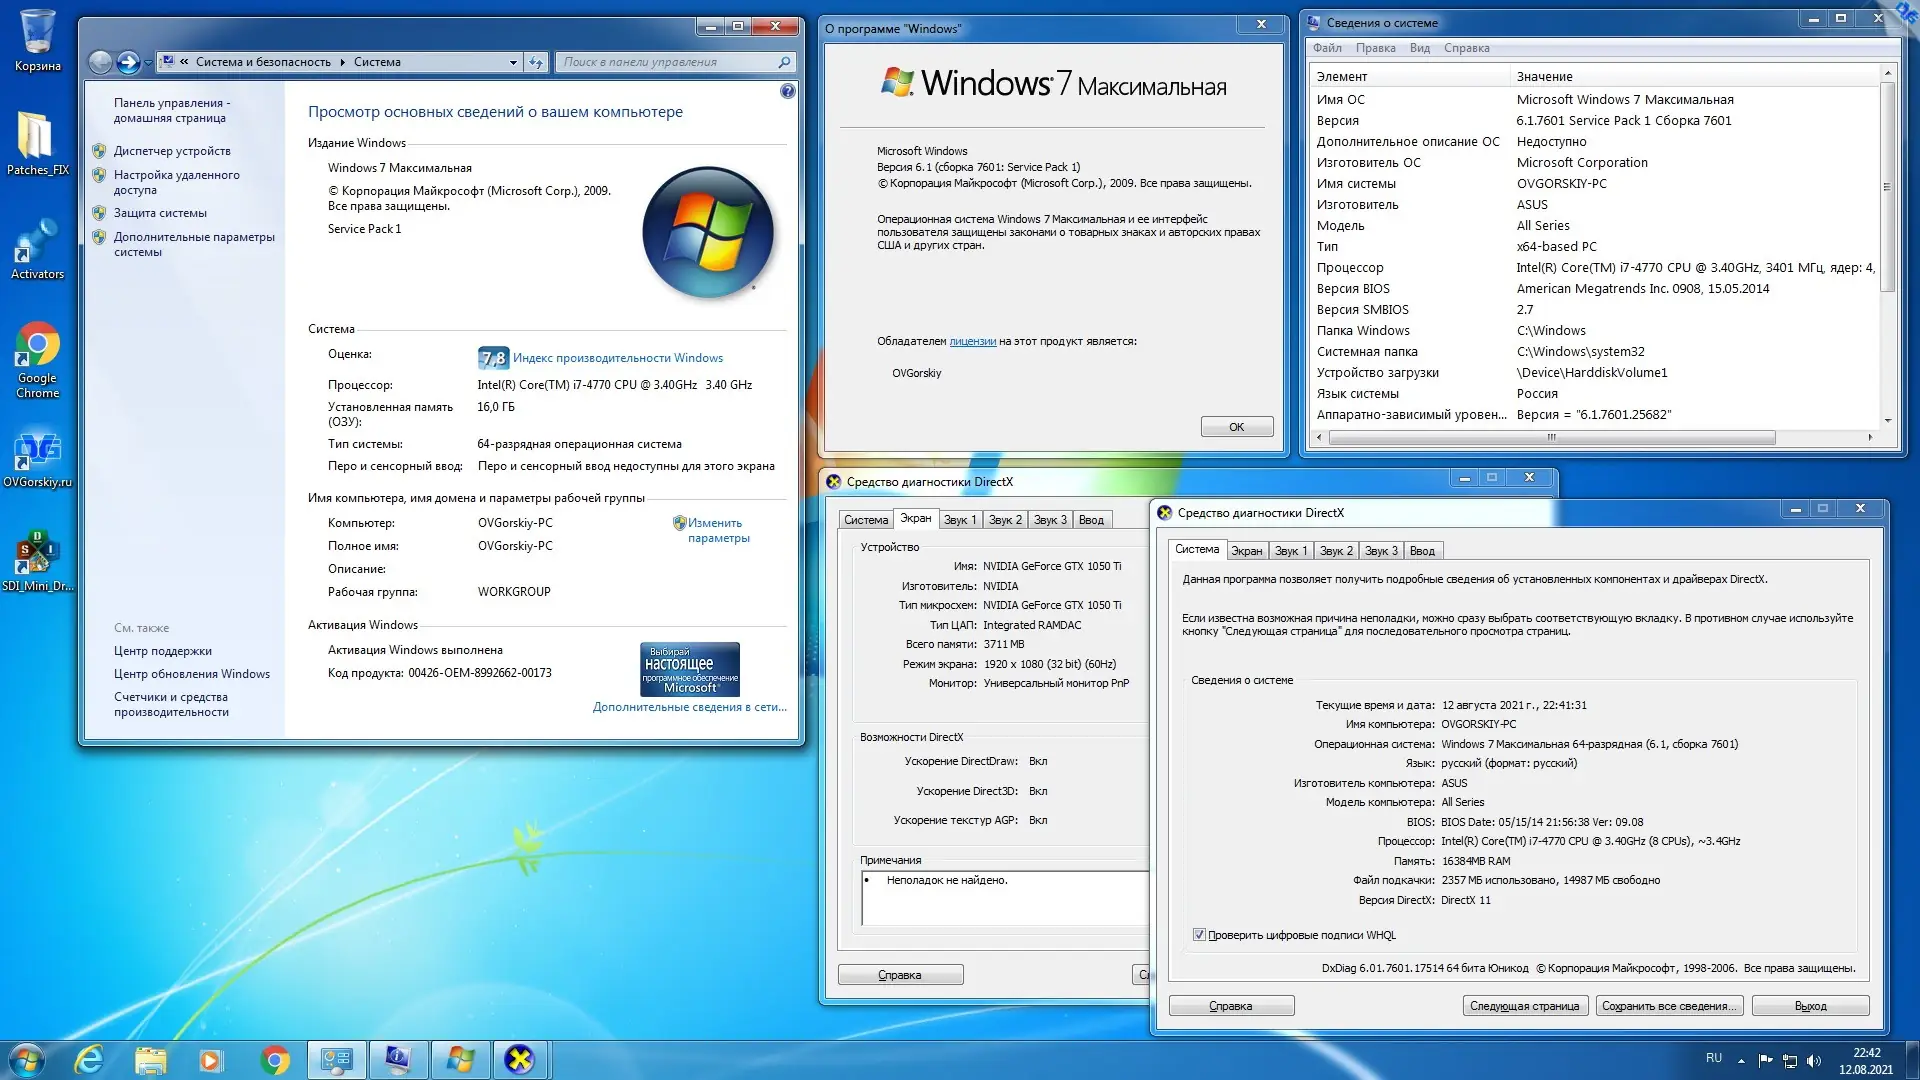The width and height of the screenshot is (1920, 1080).
Task: Click the control panel help question icon
Action: (x=788, y=91)
